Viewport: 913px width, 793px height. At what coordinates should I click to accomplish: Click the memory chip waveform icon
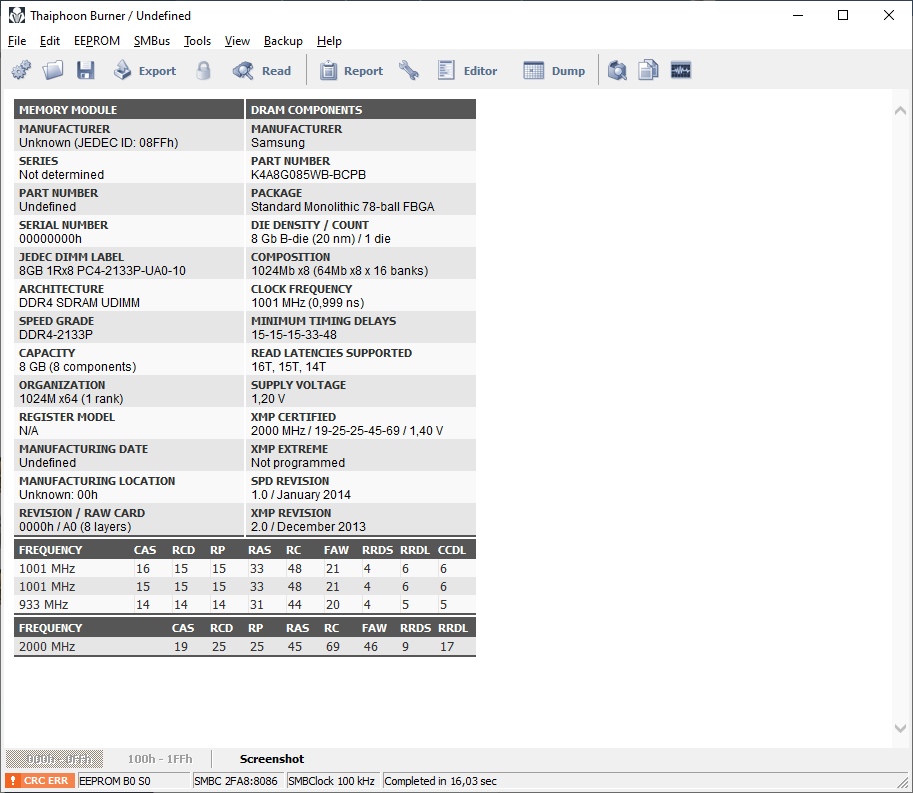[x=681, y=70]
